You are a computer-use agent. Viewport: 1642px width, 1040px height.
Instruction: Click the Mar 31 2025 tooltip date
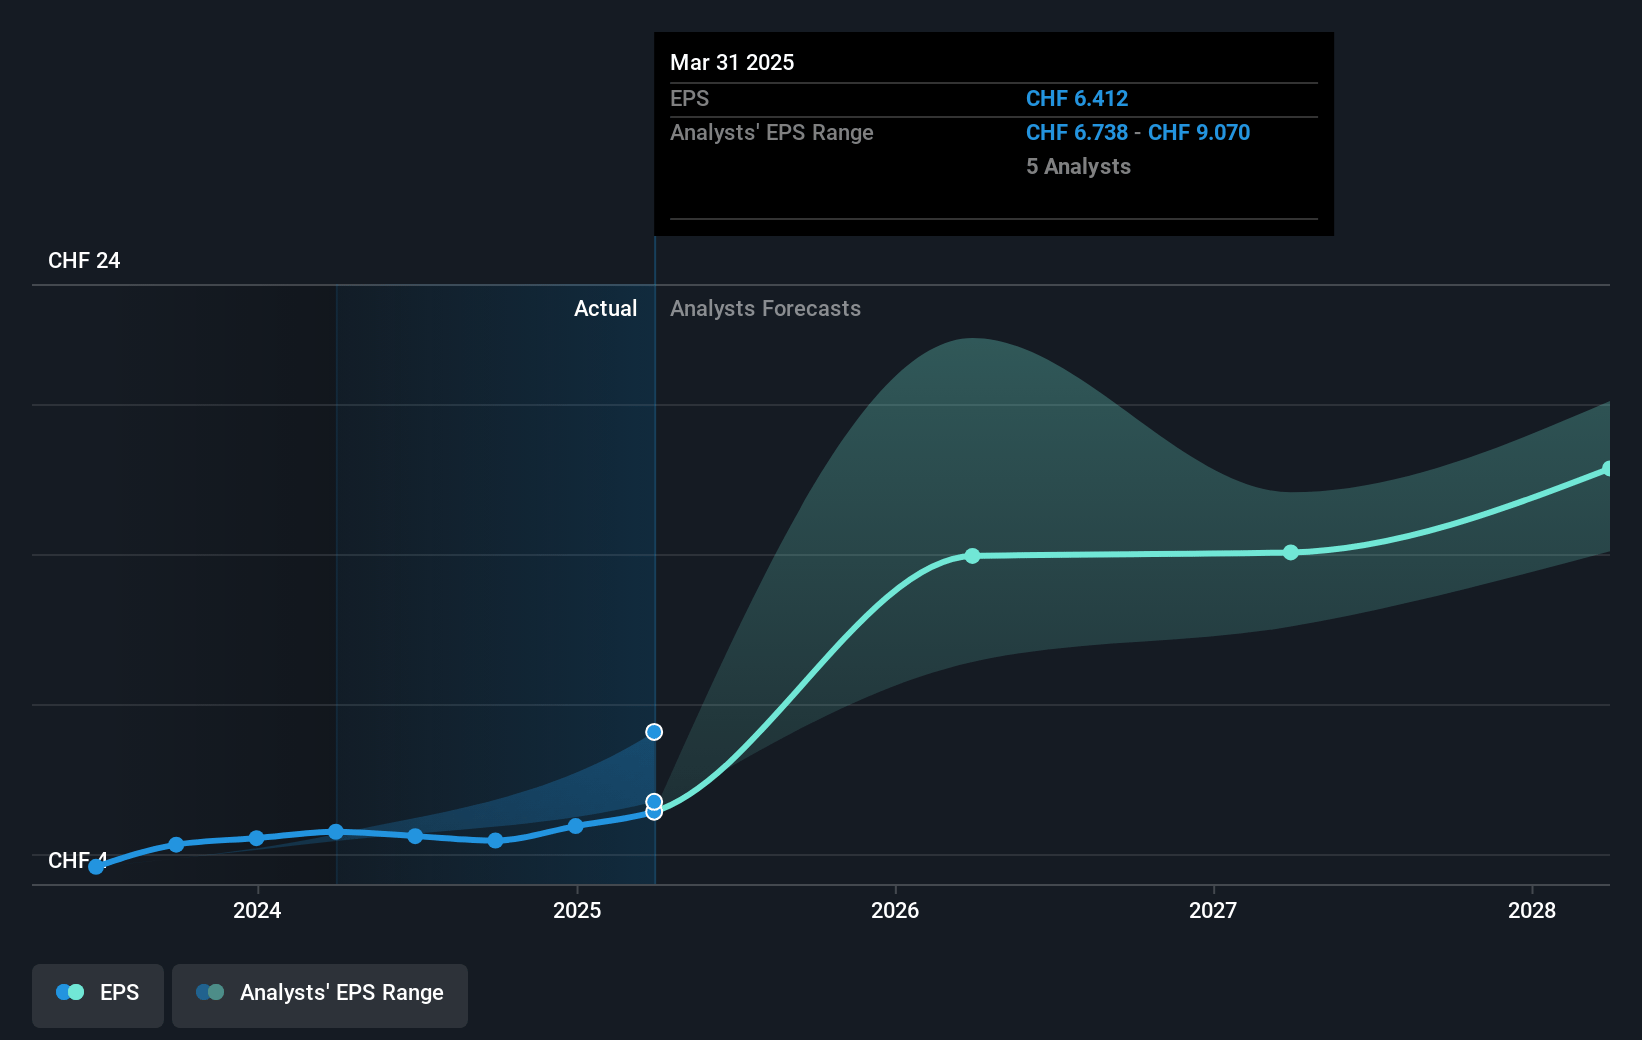point(732,63)
